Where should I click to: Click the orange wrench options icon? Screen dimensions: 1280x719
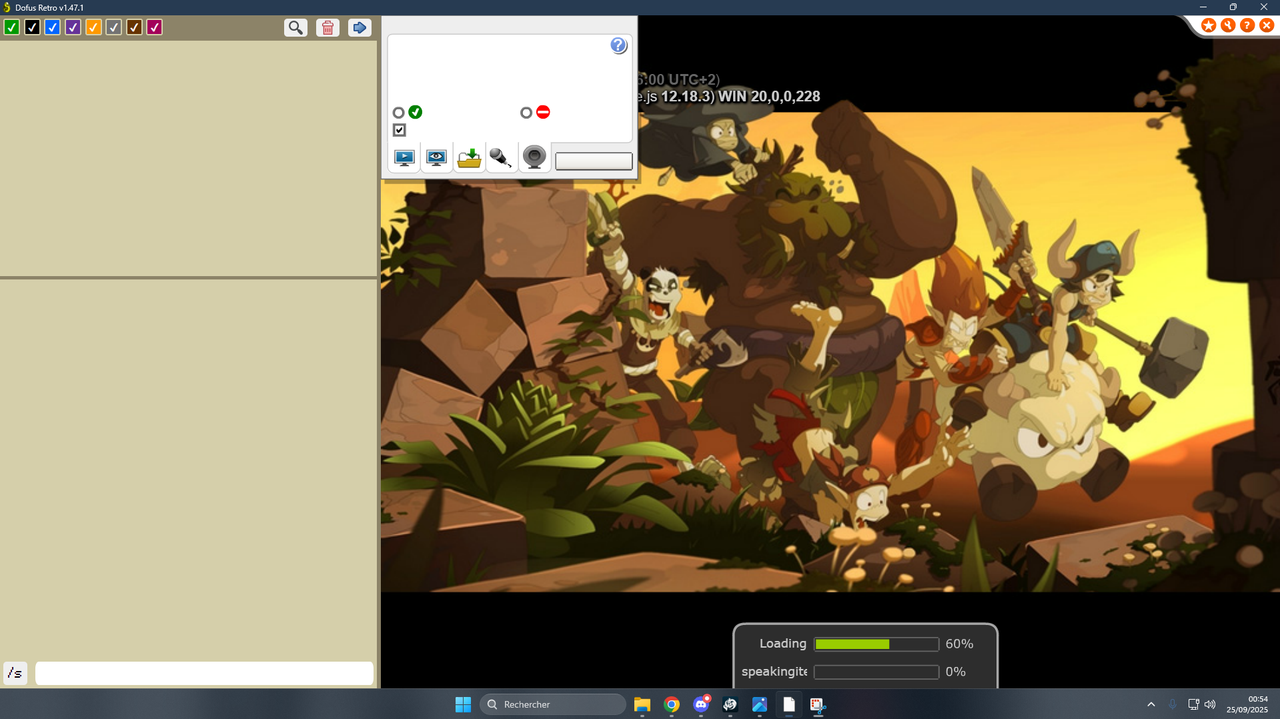(x=1228, y=25)
